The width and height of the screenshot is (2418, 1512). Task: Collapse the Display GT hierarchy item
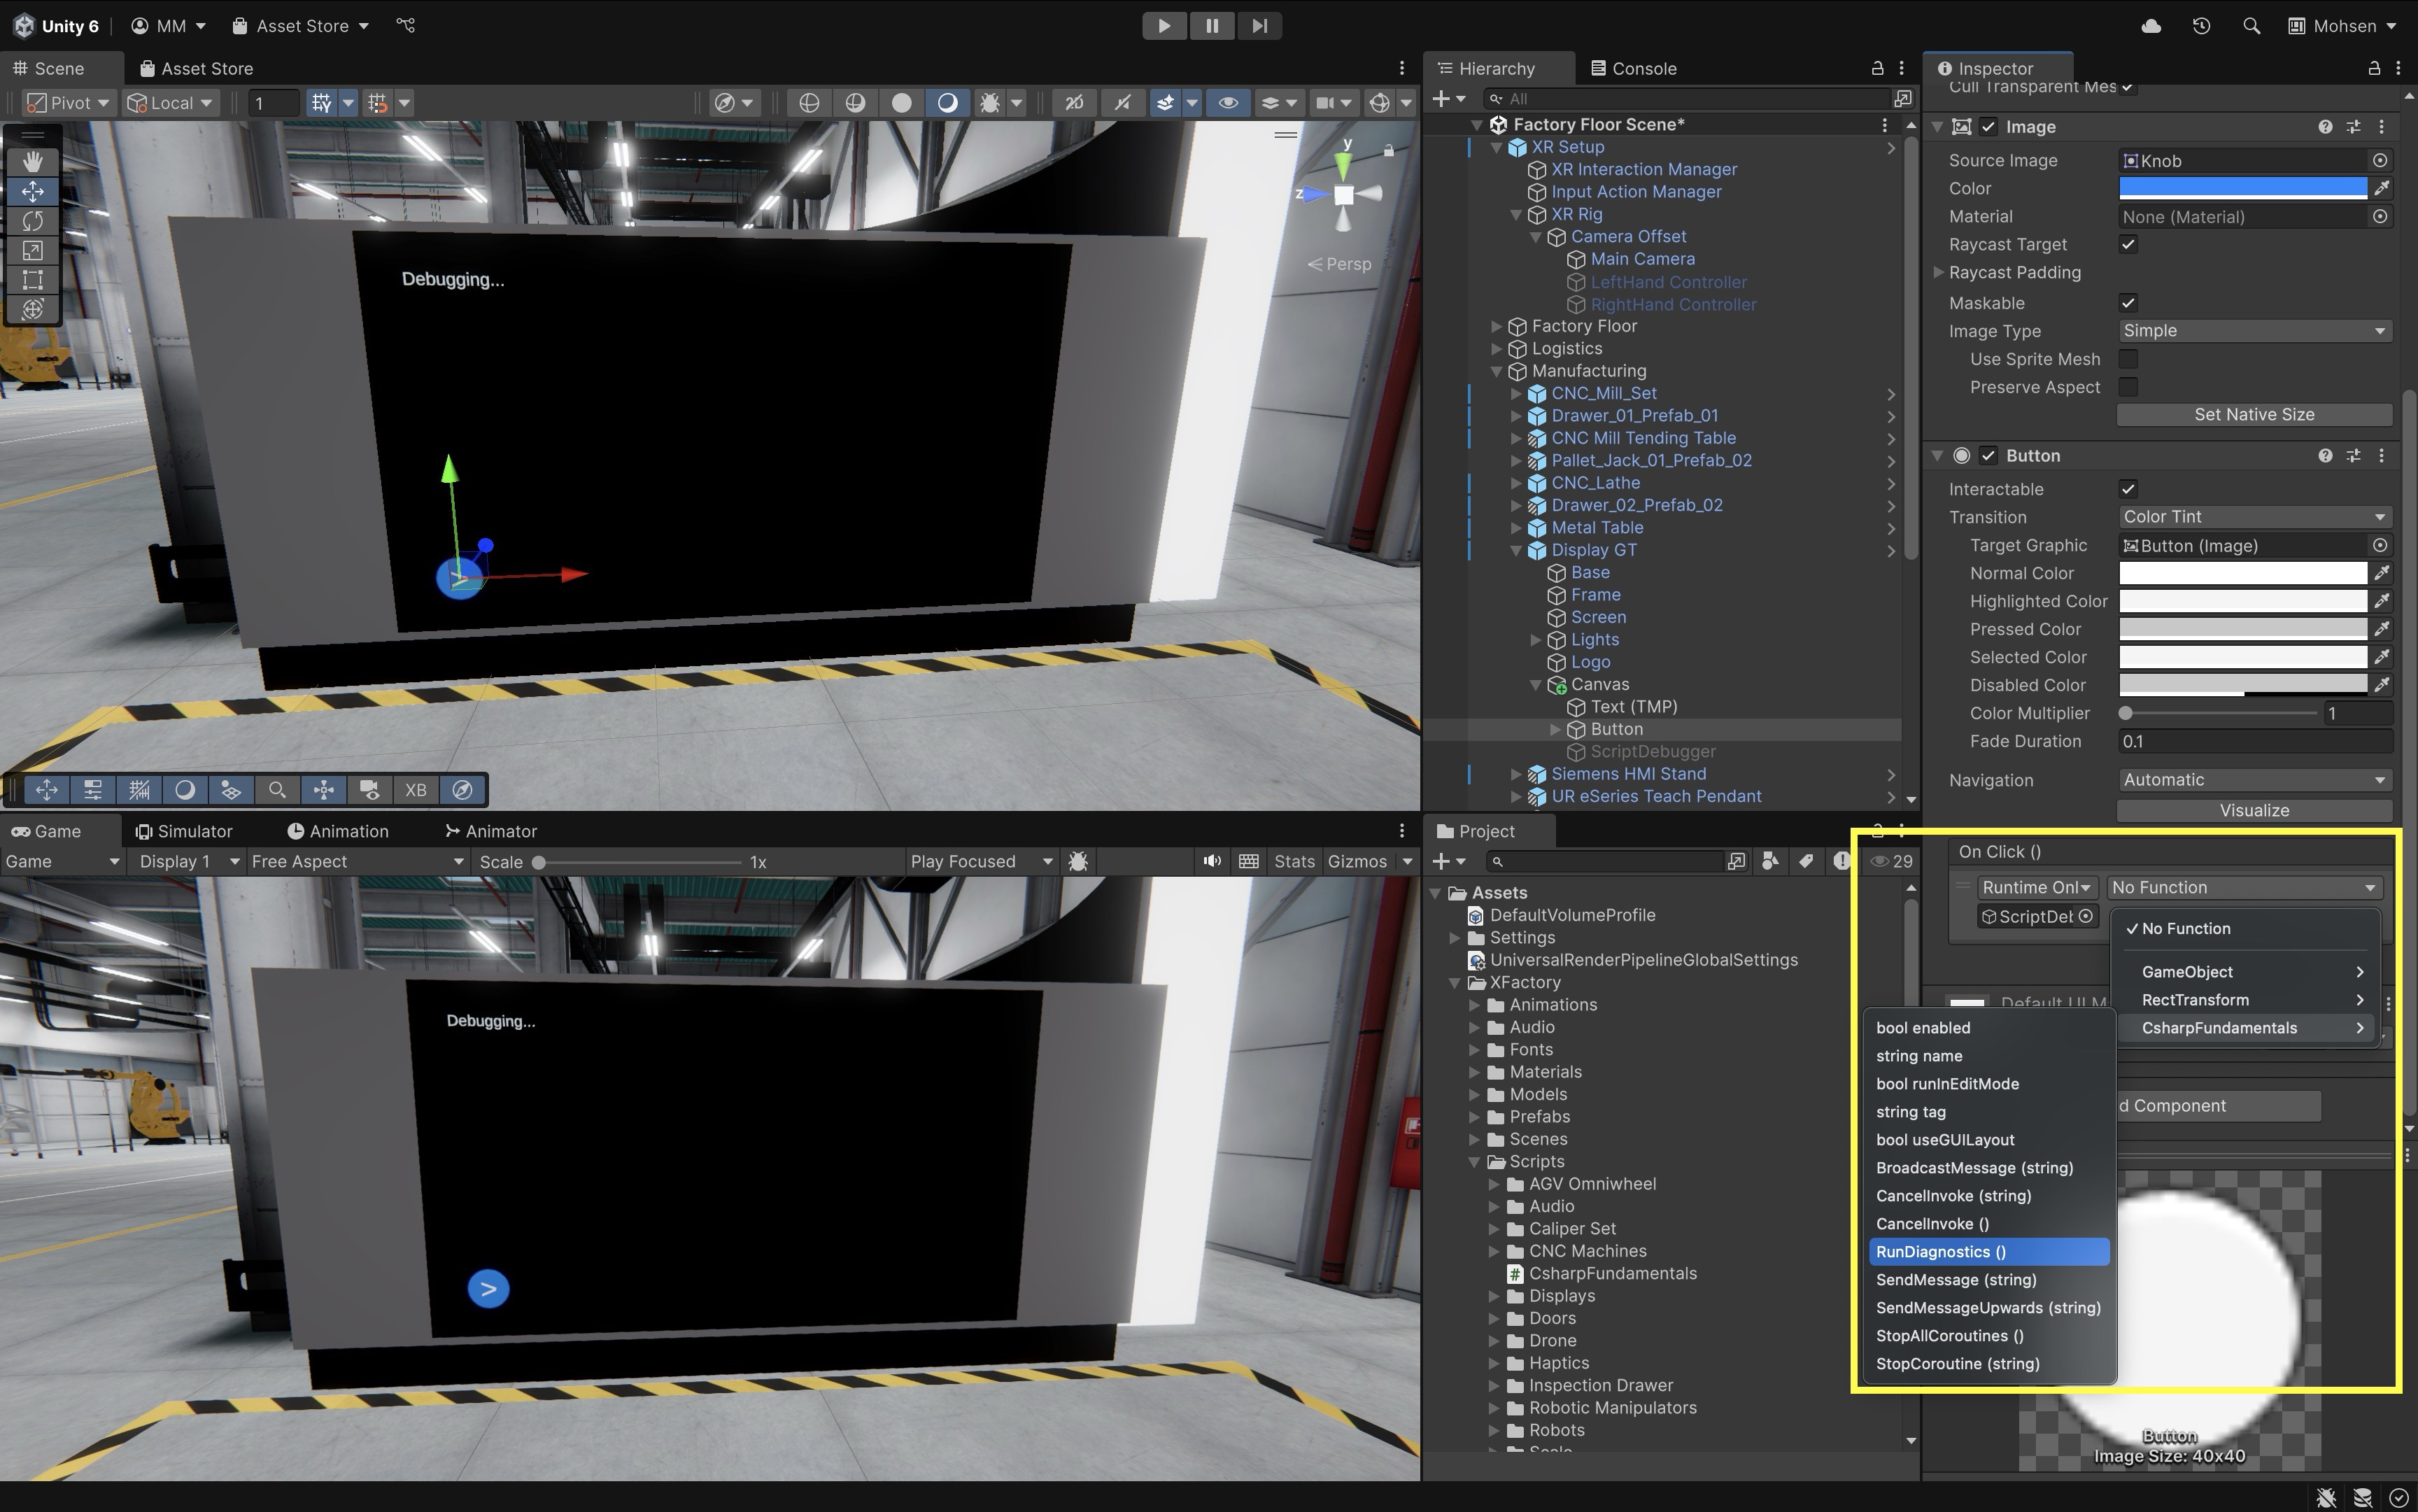pyautogui.click(x=1516, y=550)
